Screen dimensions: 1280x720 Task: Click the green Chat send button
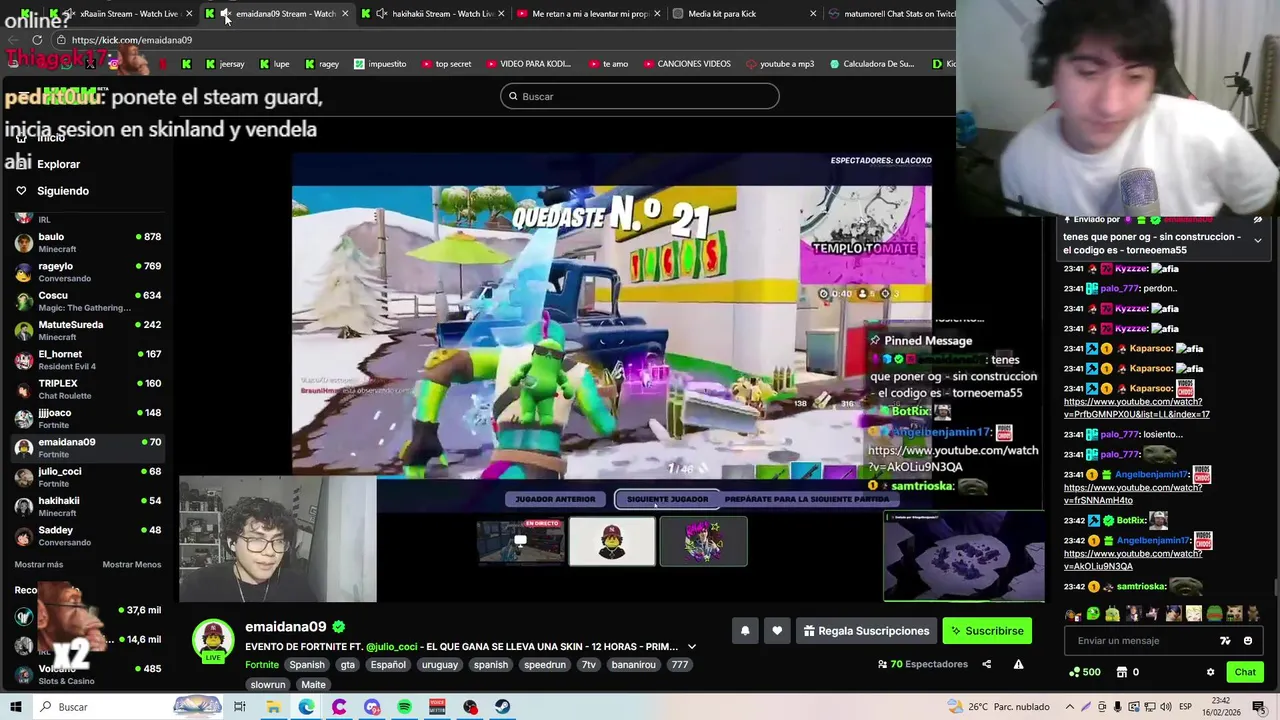(x=1245, y=672)
